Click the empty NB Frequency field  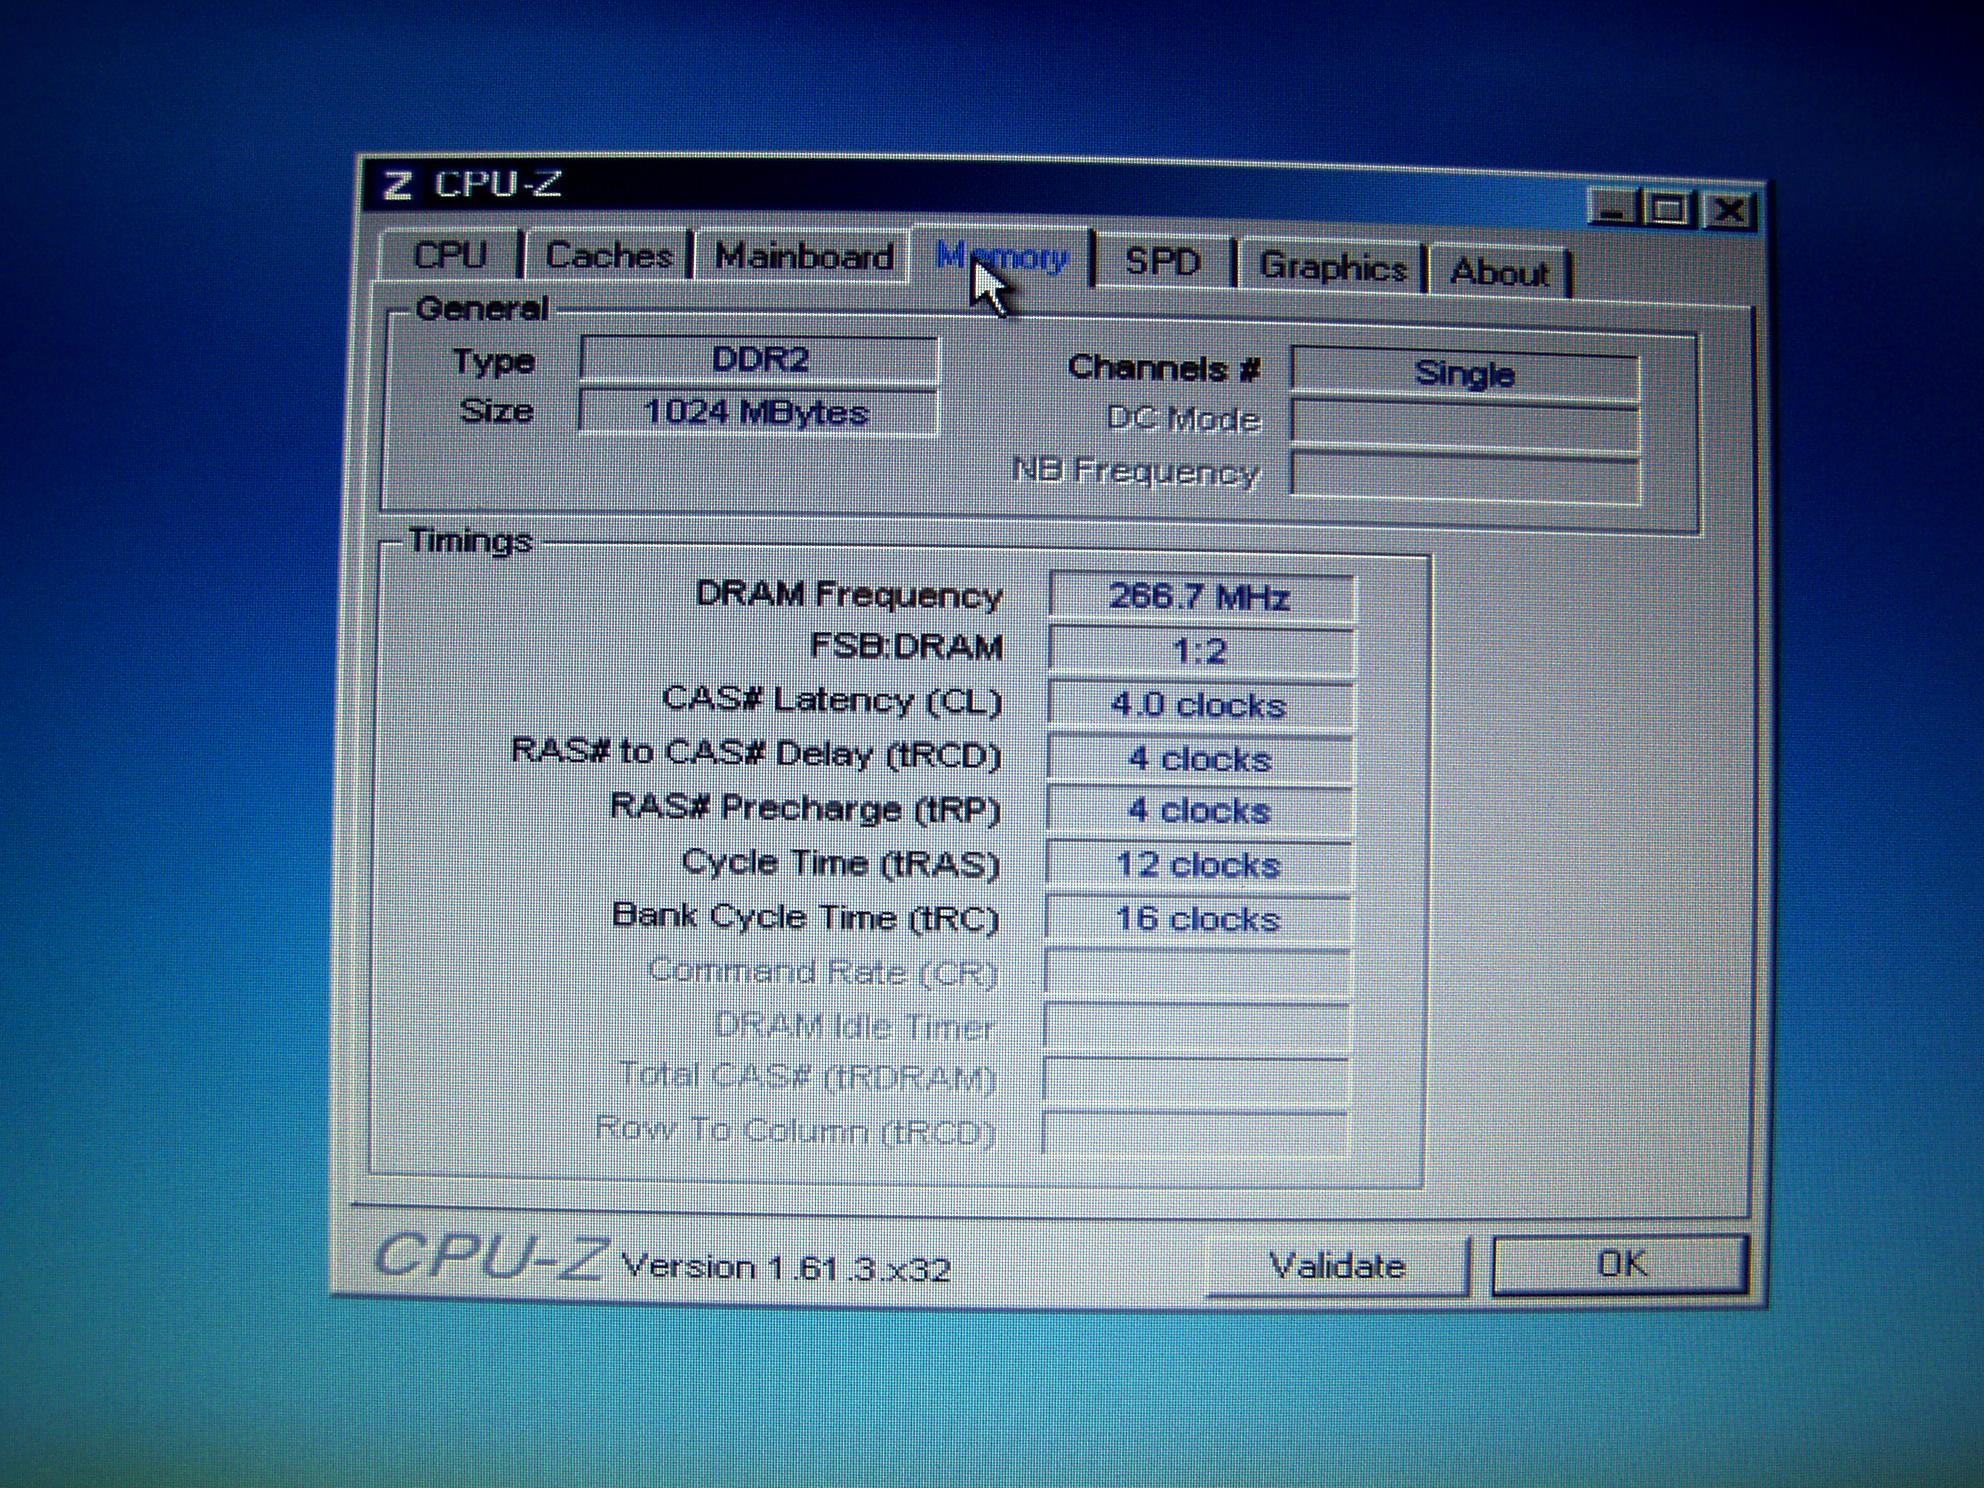coord(1465,476)
